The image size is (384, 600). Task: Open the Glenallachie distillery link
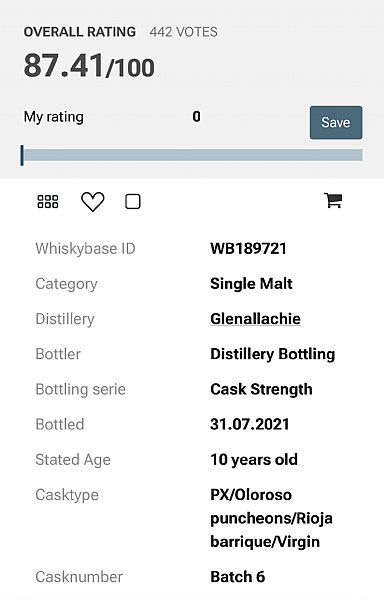255,319
